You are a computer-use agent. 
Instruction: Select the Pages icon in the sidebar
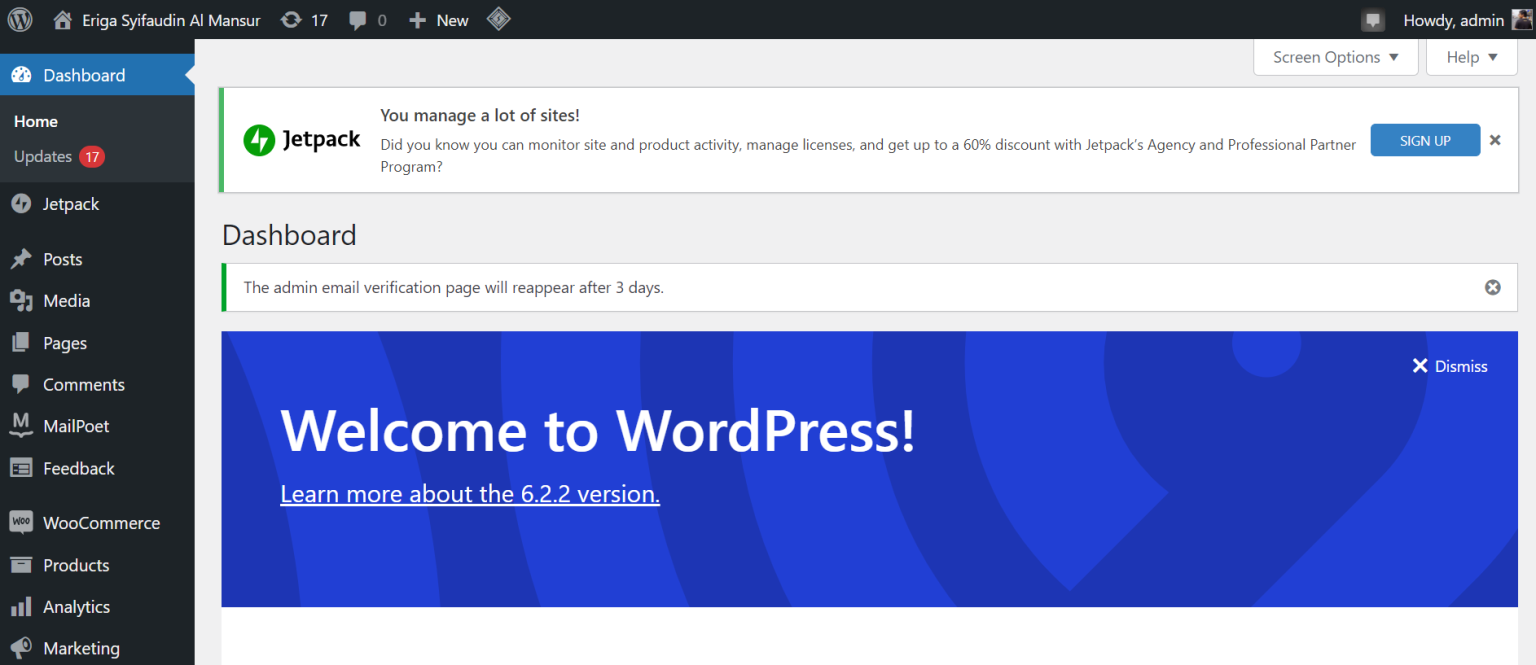(x=21, y=342)
